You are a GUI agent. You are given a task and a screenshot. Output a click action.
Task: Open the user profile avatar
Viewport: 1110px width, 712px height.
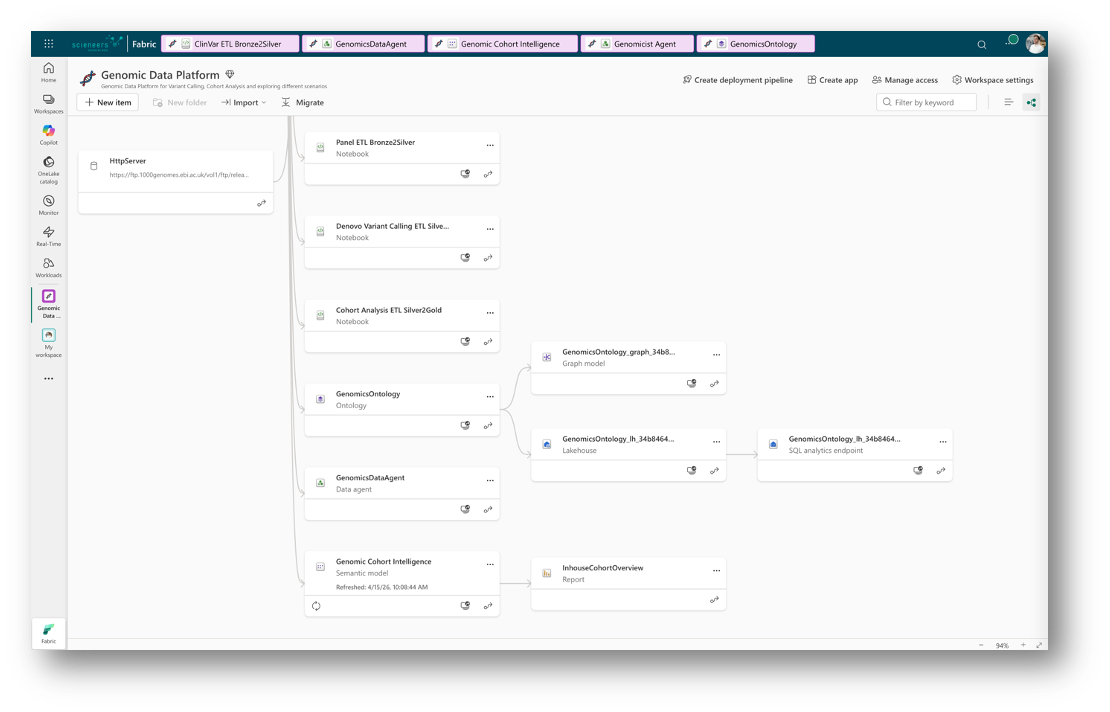click(1036, 43)
